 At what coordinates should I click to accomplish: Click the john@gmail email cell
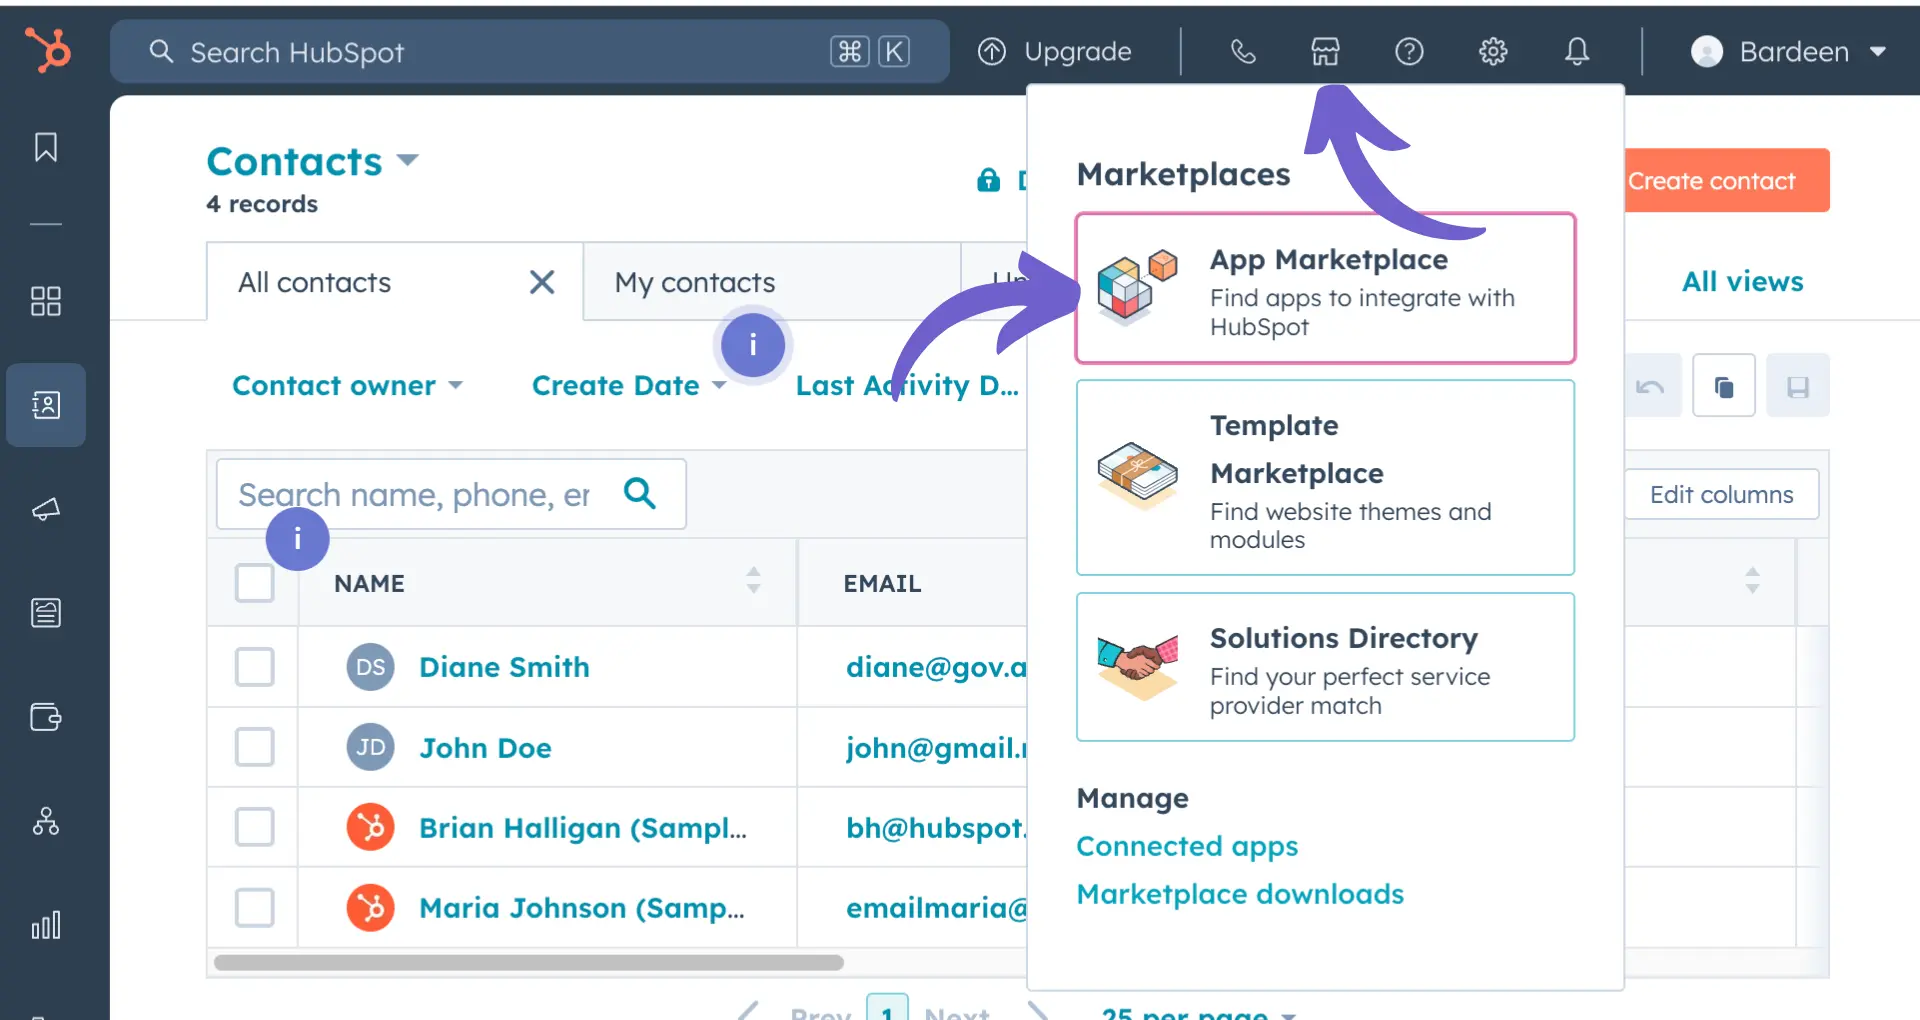pyautogui.click(x=936, y=748)
